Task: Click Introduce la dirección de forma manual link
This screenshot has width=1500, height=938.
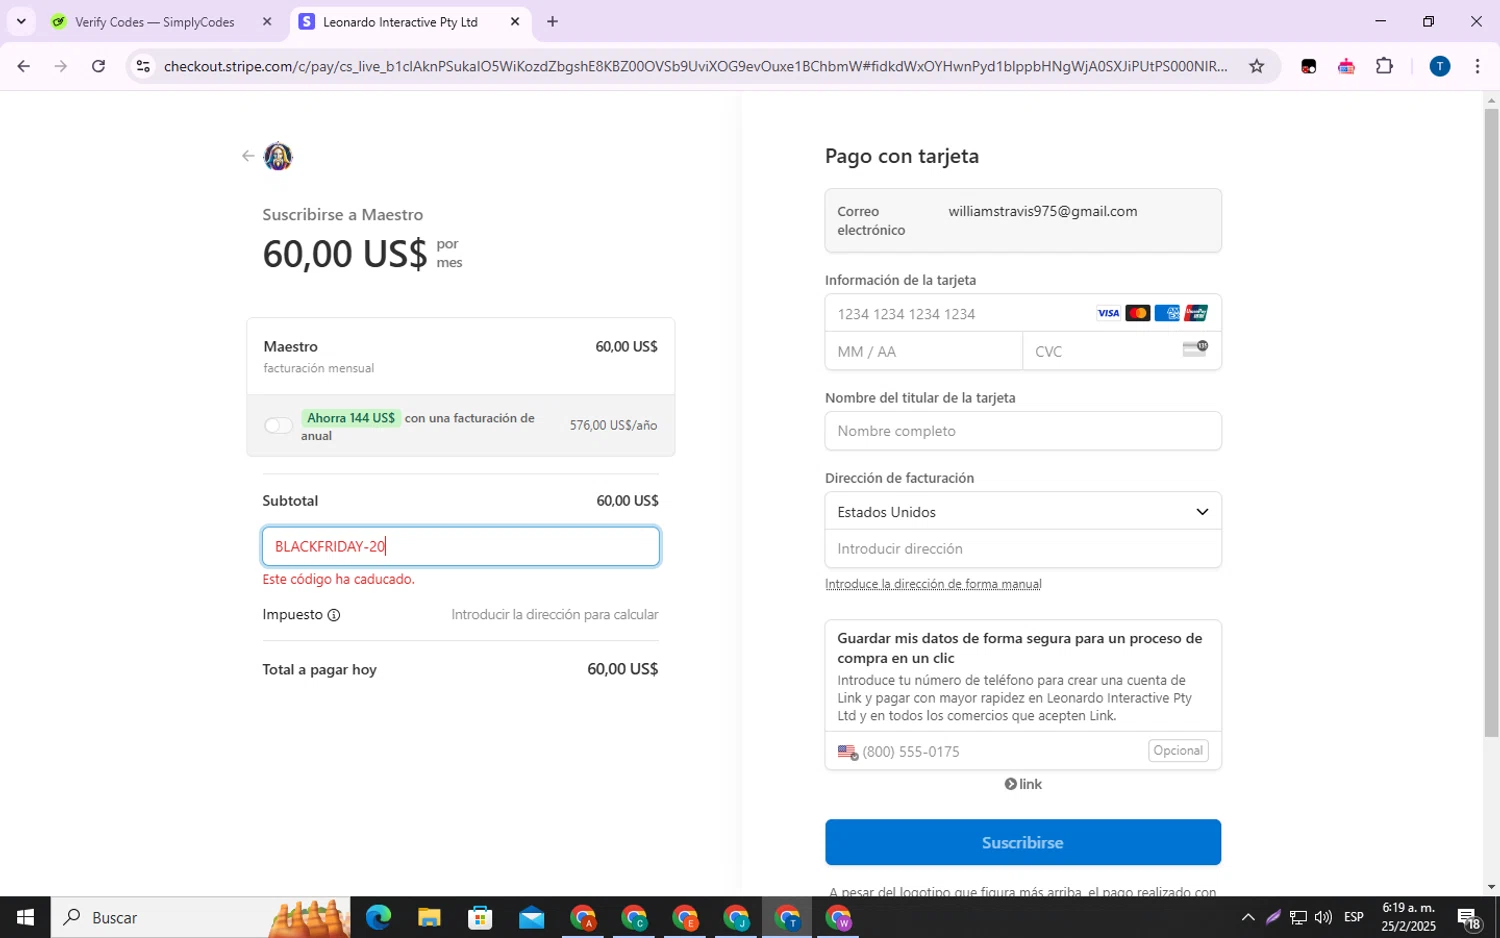Action: [x=933, y=584]
